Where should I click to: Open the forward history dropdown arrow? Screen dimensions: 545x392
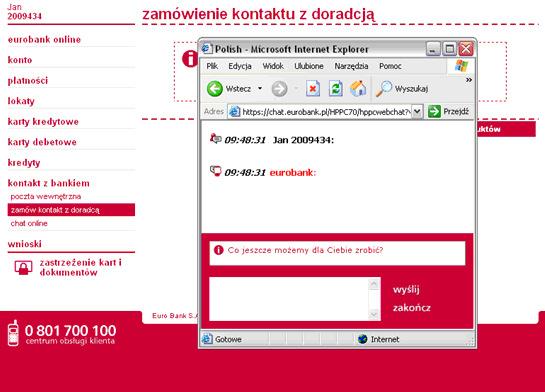tap(296, 89)
